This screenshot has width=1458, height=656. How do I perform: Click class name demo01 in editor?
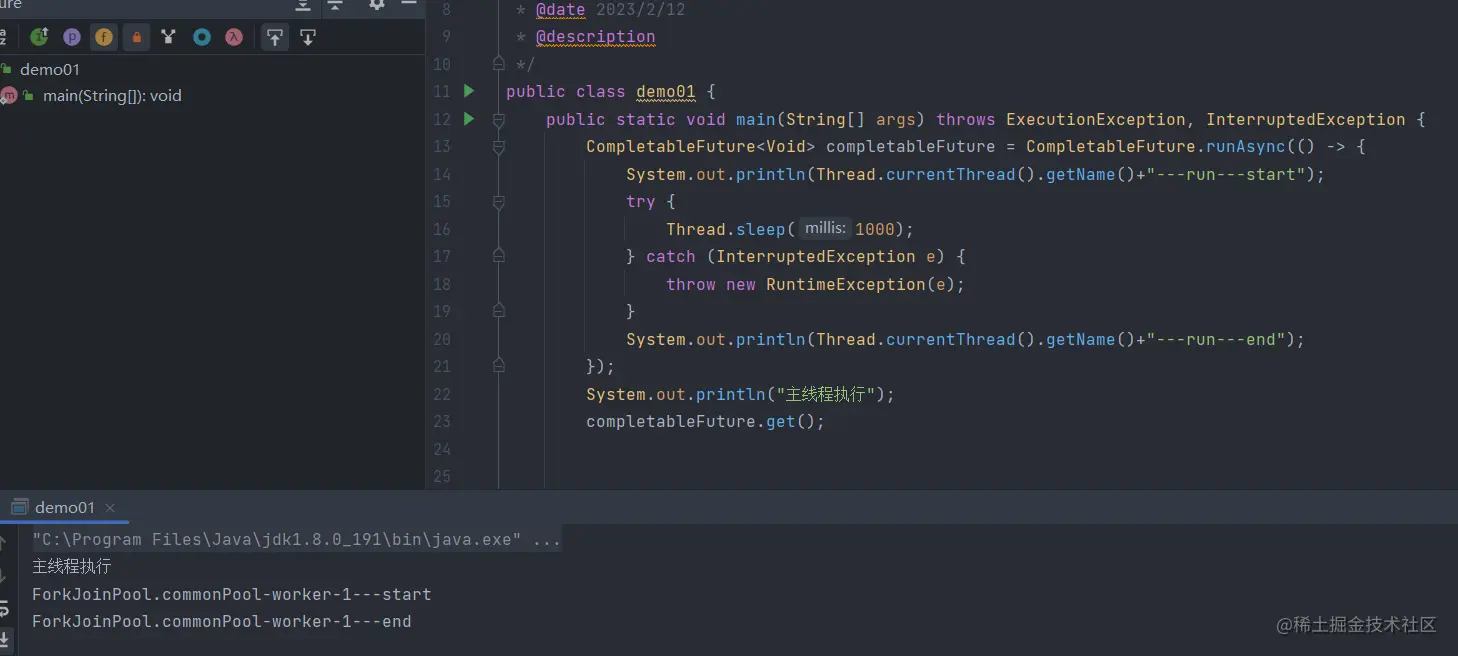[665, 92]
